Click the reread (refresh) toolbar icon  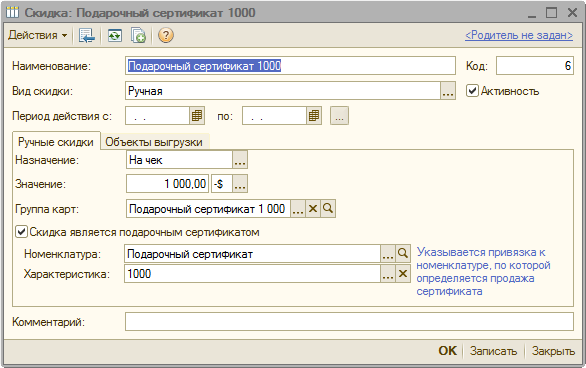pyautogui.click(x=115, y=35)
